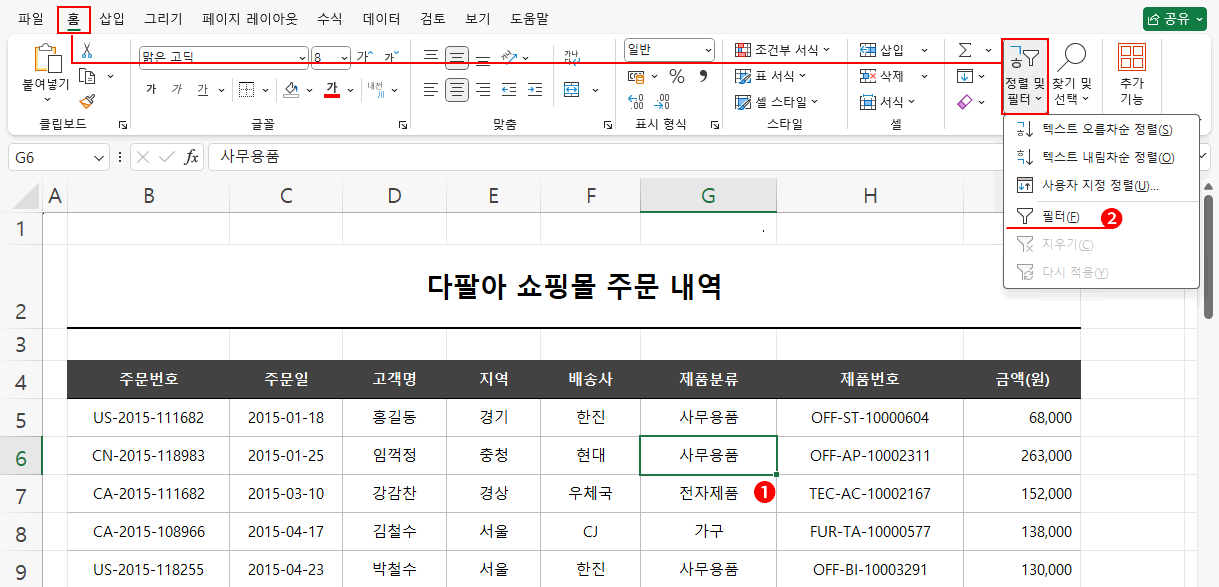Click the fill color paint bucket icon

[x=292, y=89]
